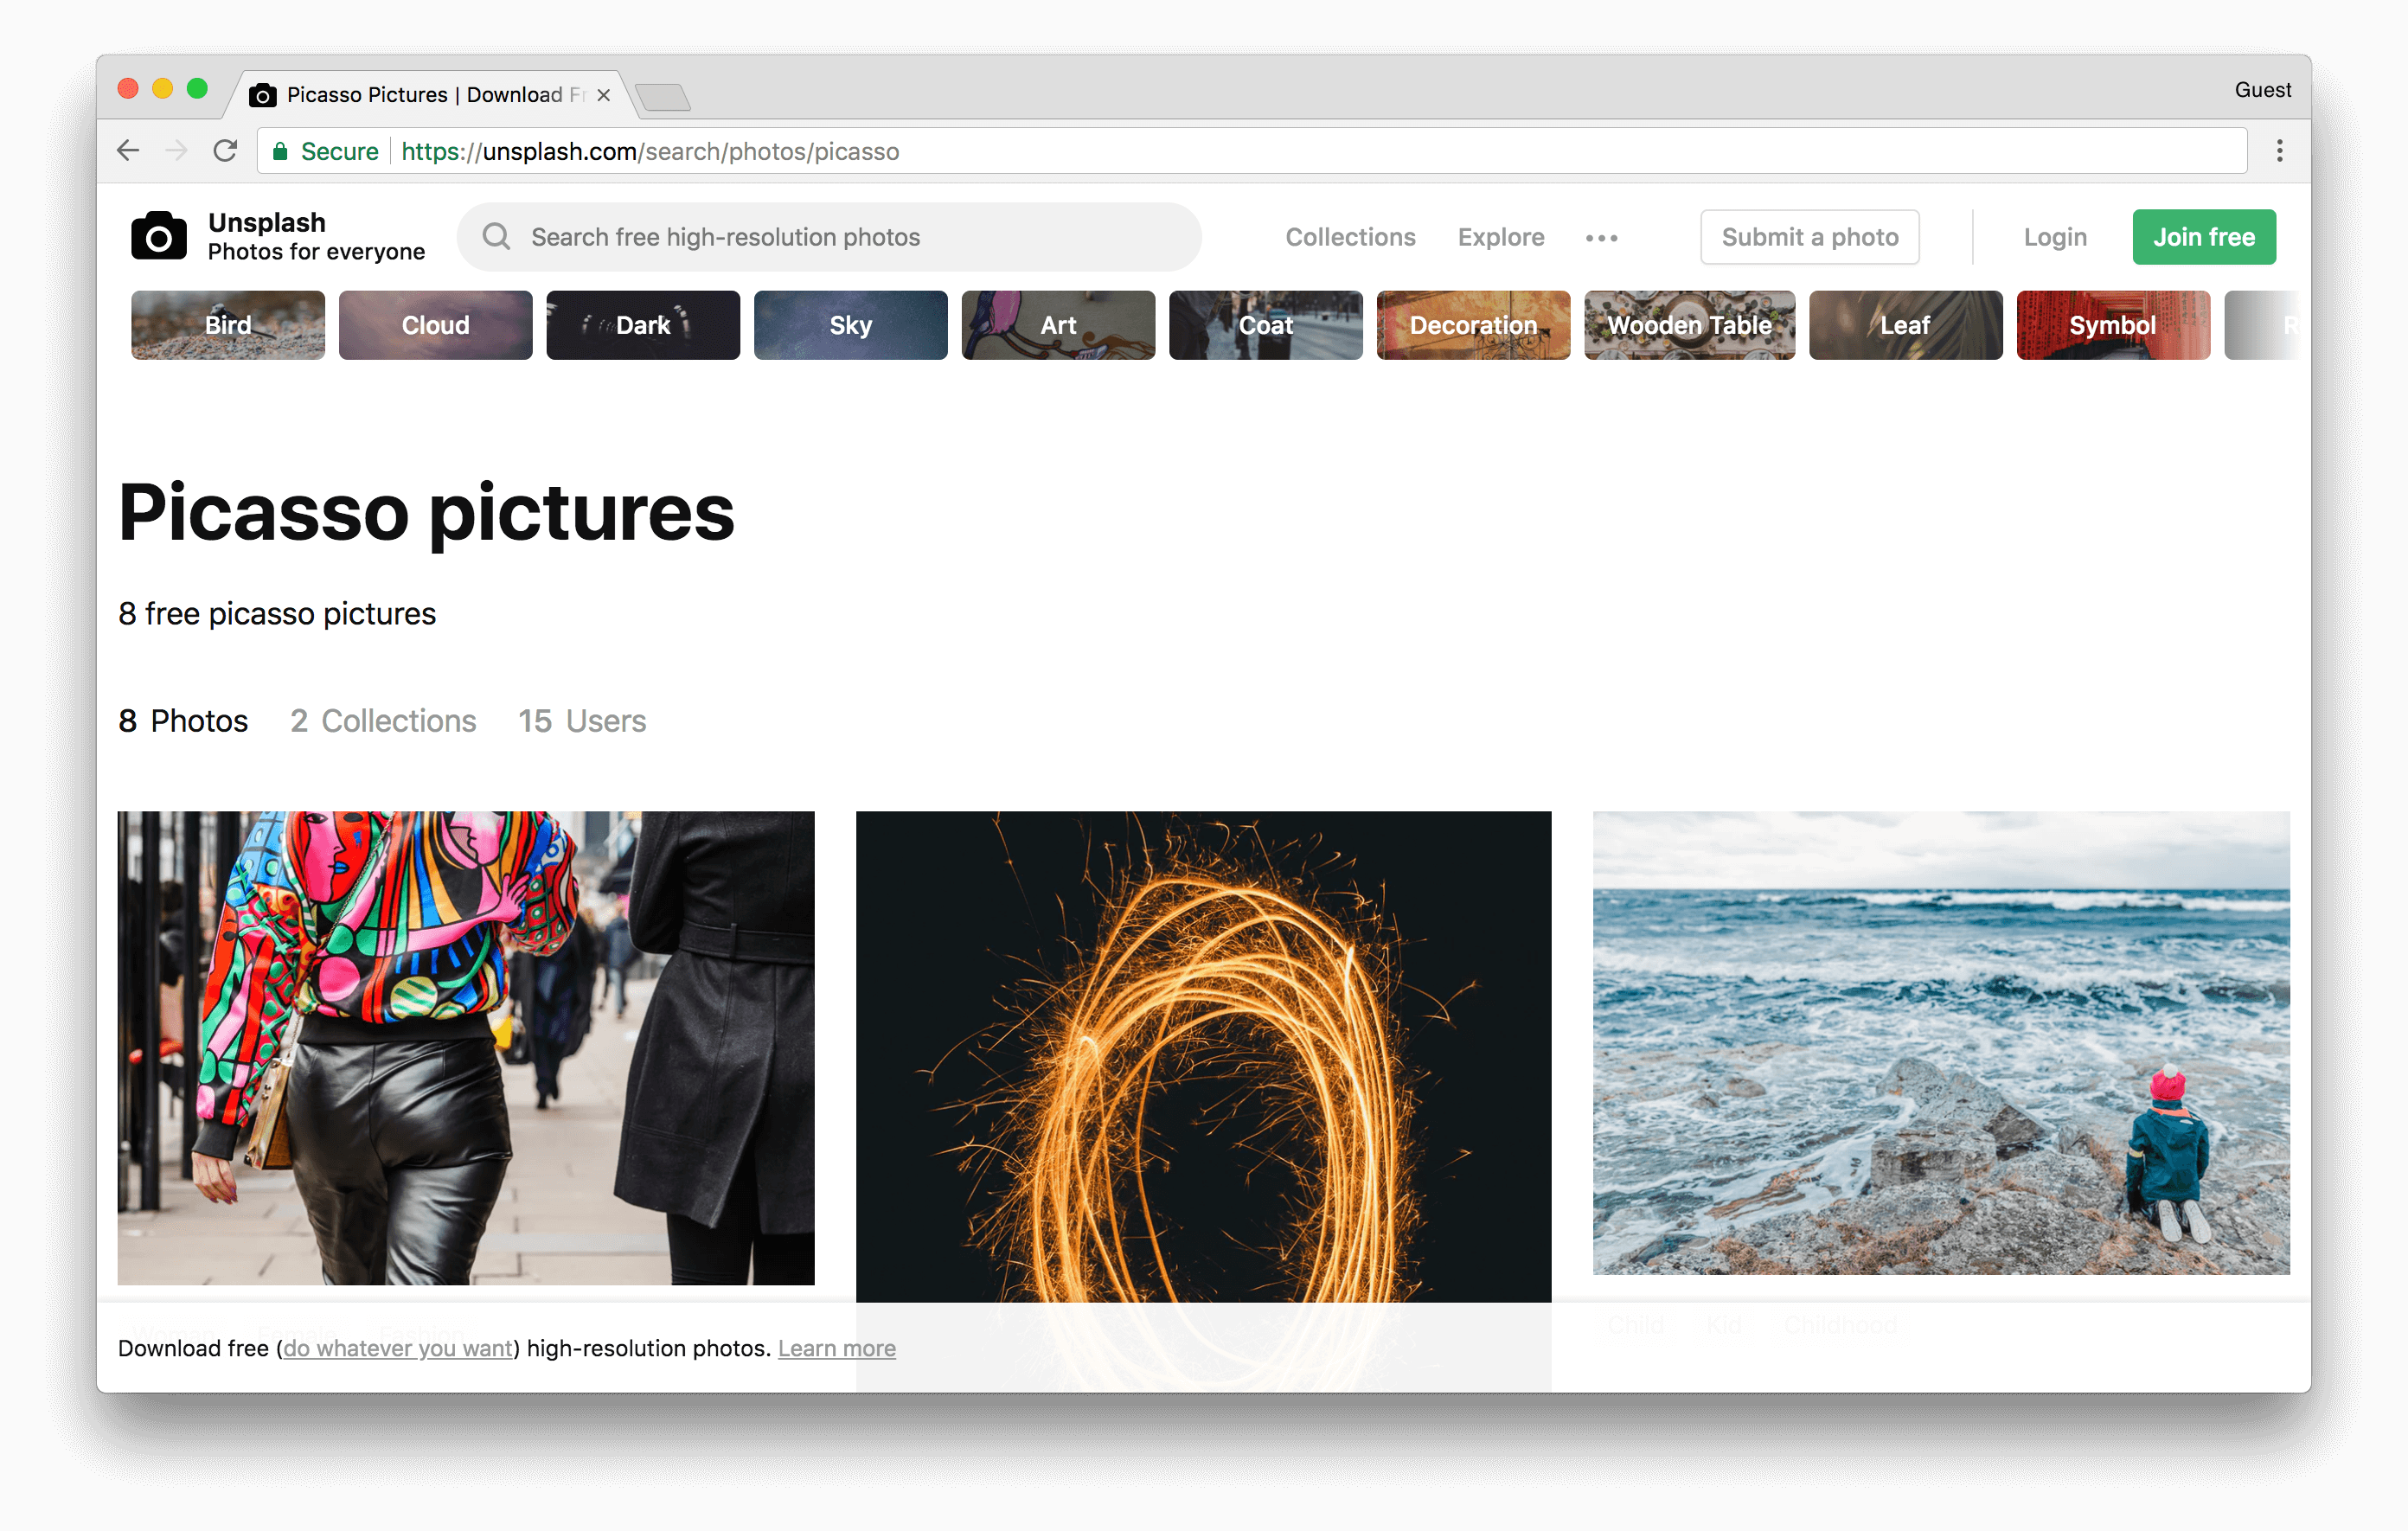Switch to the 2 Collections tab

click(383, 721)
